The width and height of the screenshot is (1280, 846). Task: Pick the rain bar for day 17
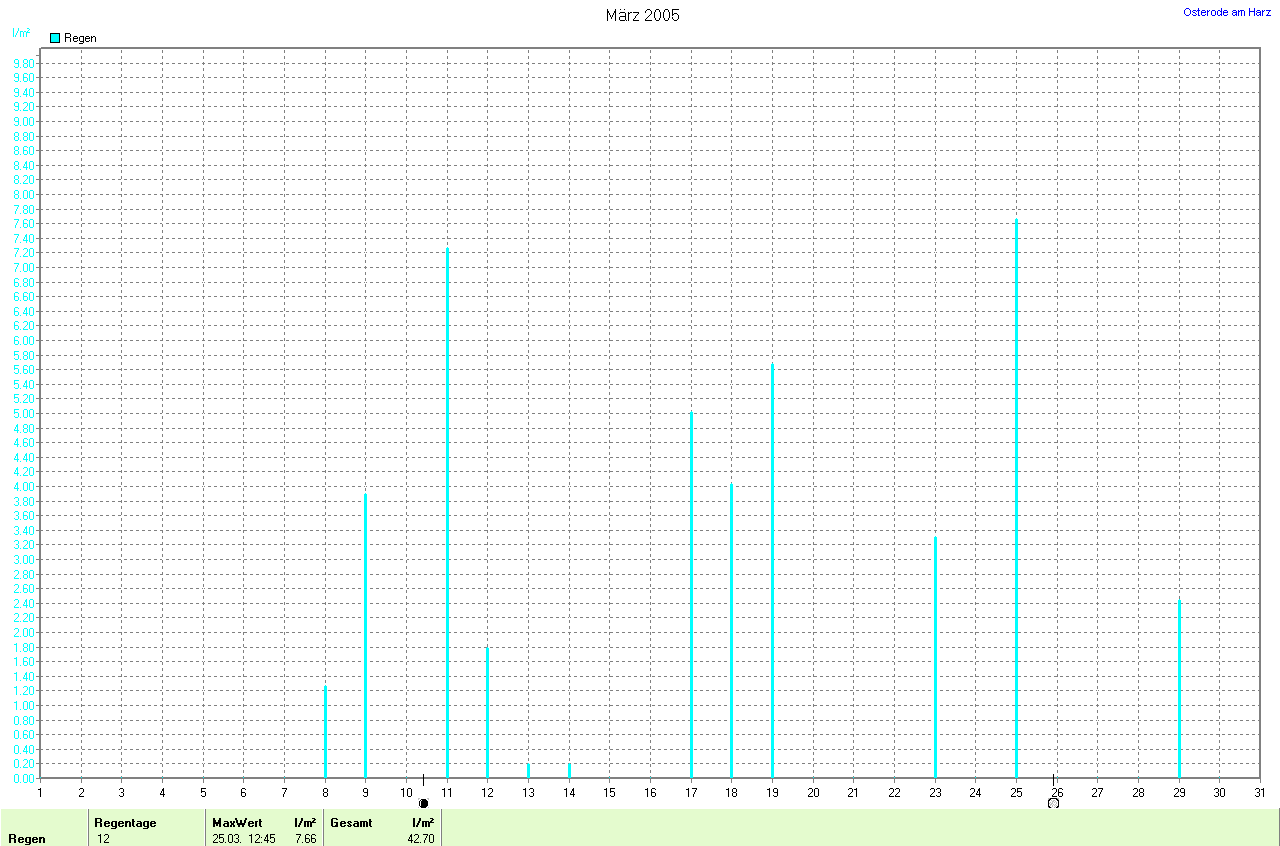[x=691, y=594]
